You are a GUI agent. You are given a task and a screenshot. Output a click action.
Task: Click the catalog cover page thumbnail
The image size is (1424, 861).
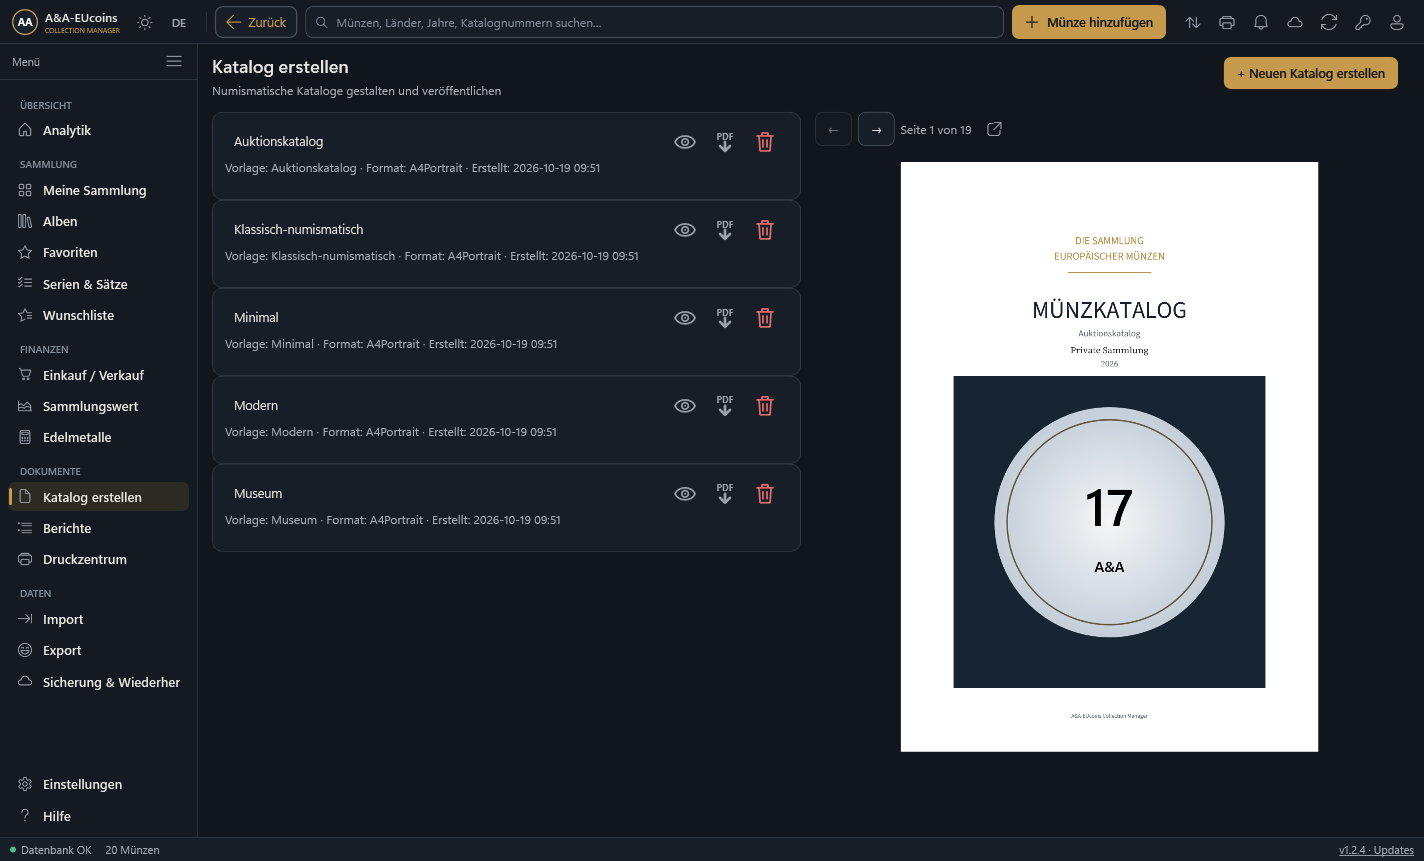(1109, 456)
